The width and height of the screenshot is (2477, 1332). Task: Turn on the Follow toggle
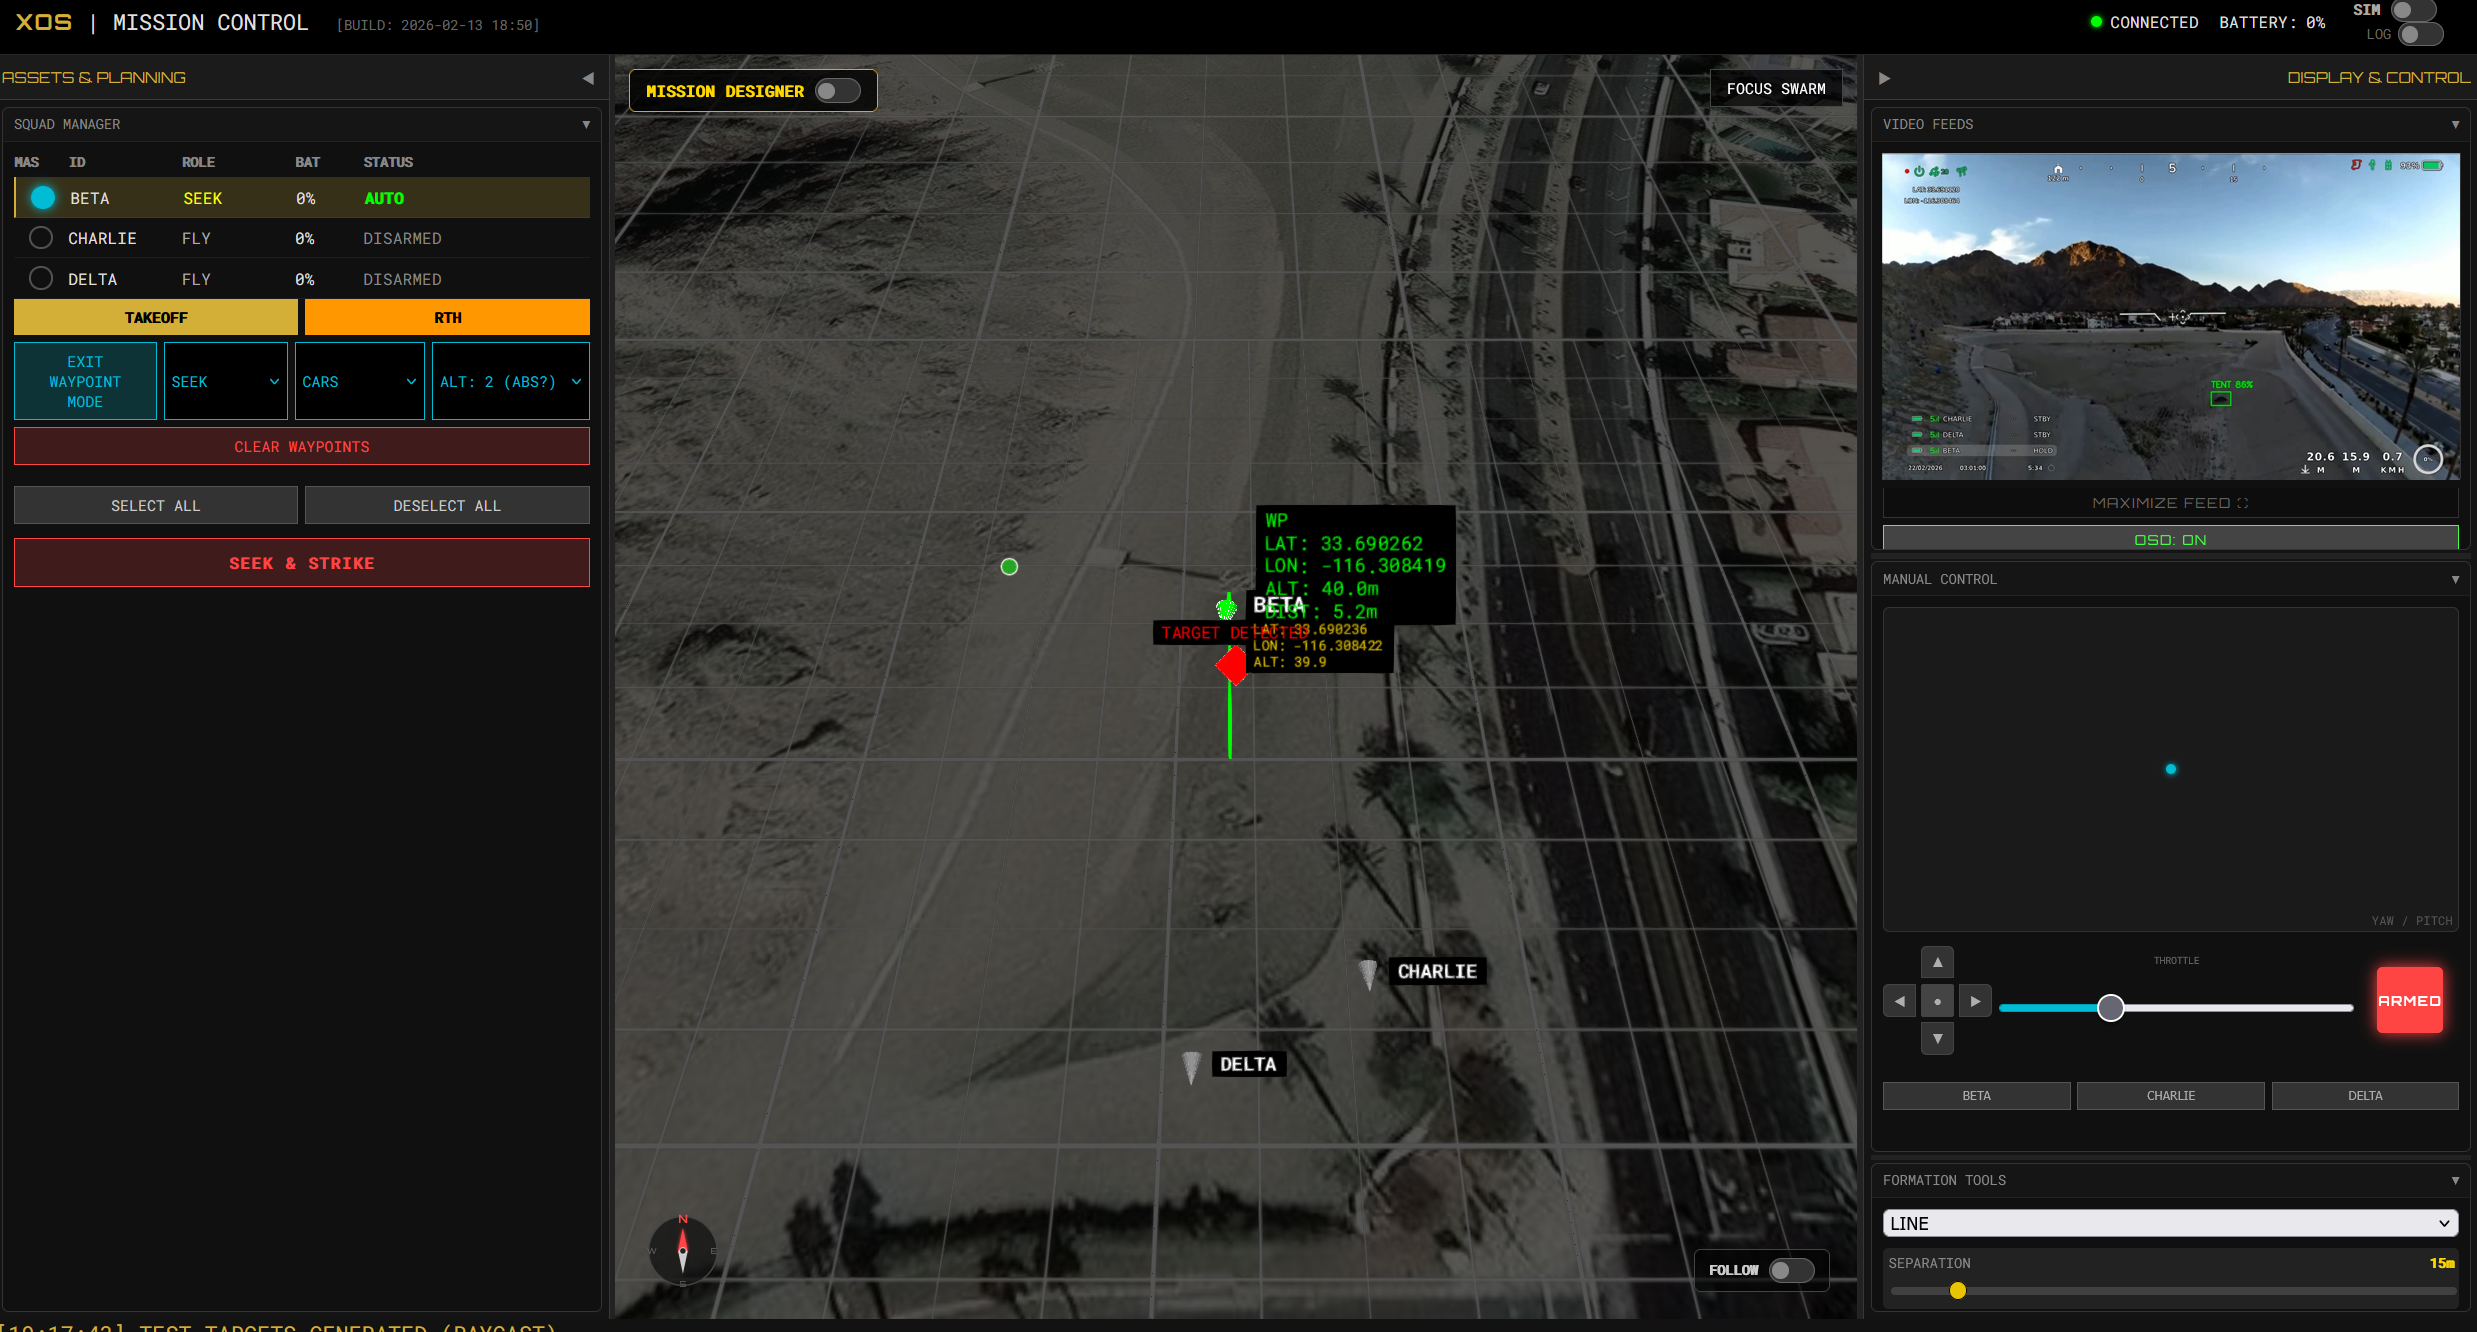tap(1790, 1270)
